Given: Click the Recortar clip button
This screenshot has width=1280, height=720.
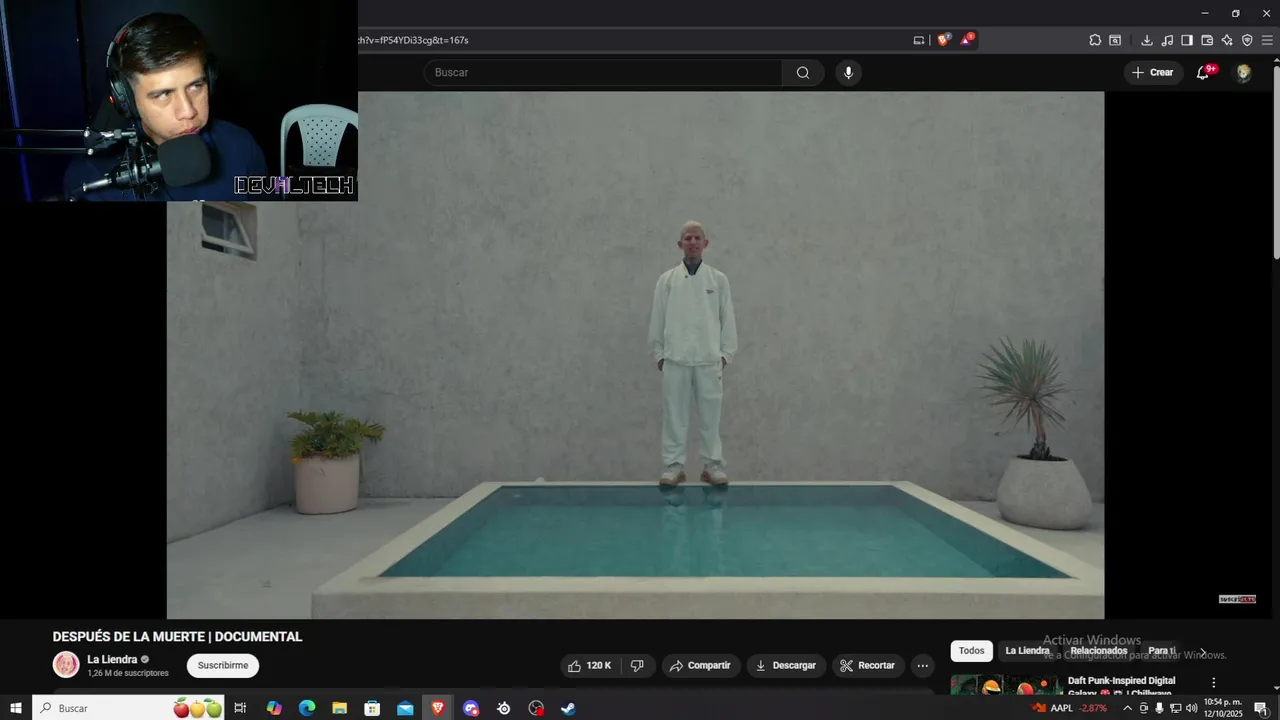Looking at the screenshot, I should click(868, 665).
